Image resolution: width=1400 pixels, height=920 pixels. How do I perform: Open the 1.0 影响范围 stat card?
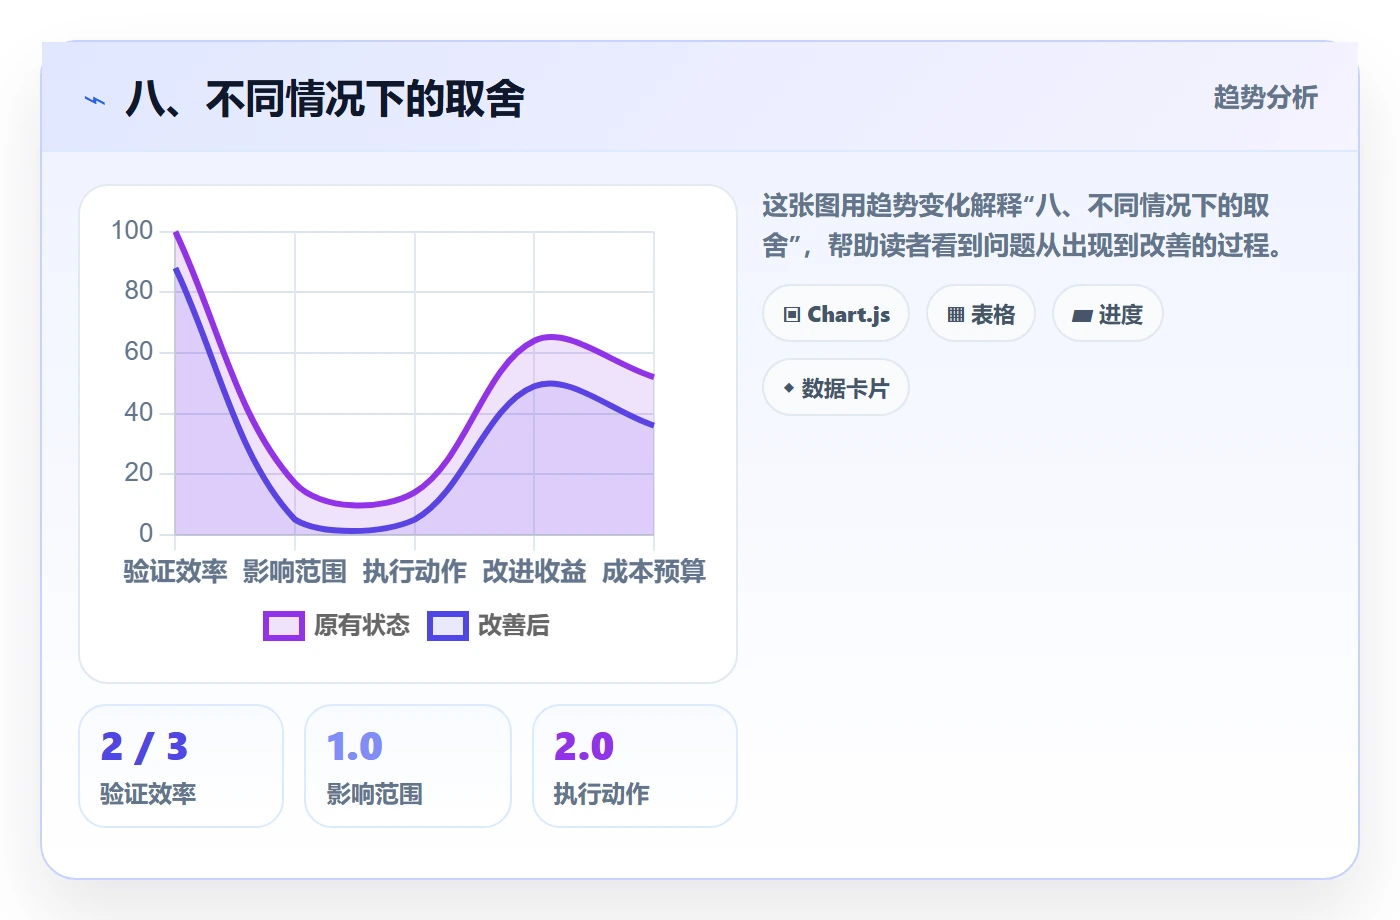(x=408, y=766)
